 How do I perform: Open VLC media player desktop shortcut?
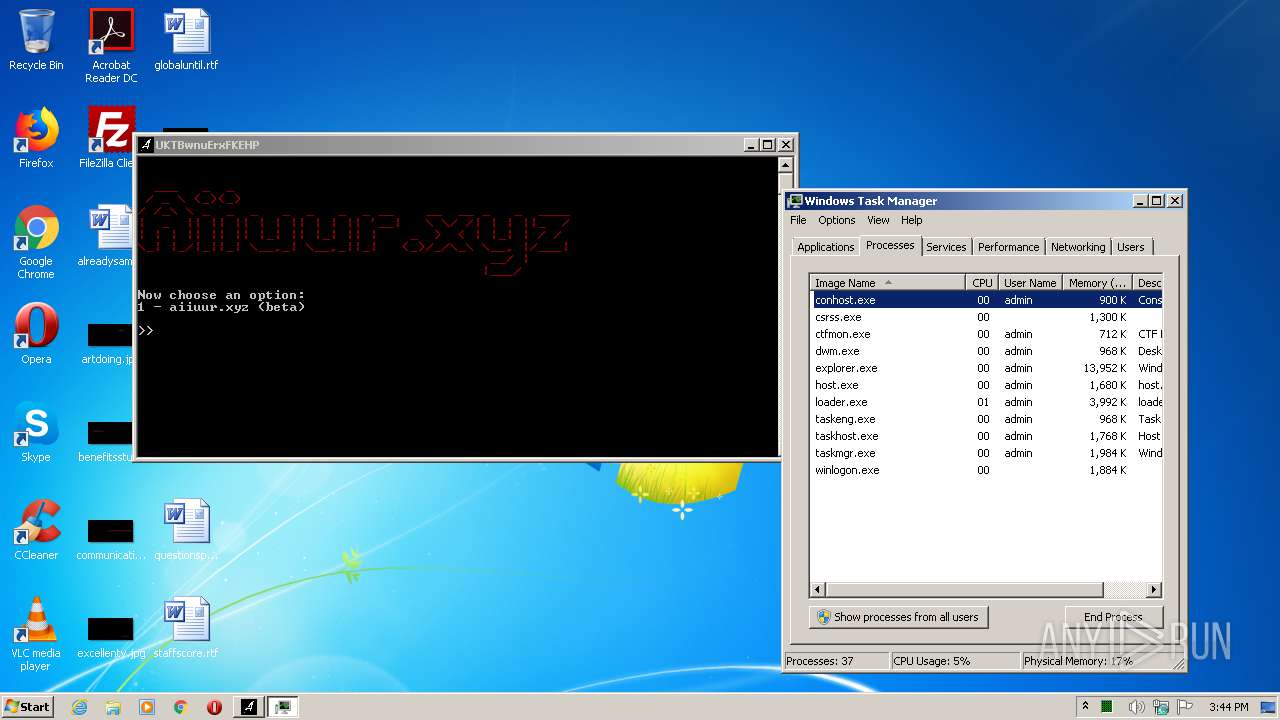coord(36,634)
